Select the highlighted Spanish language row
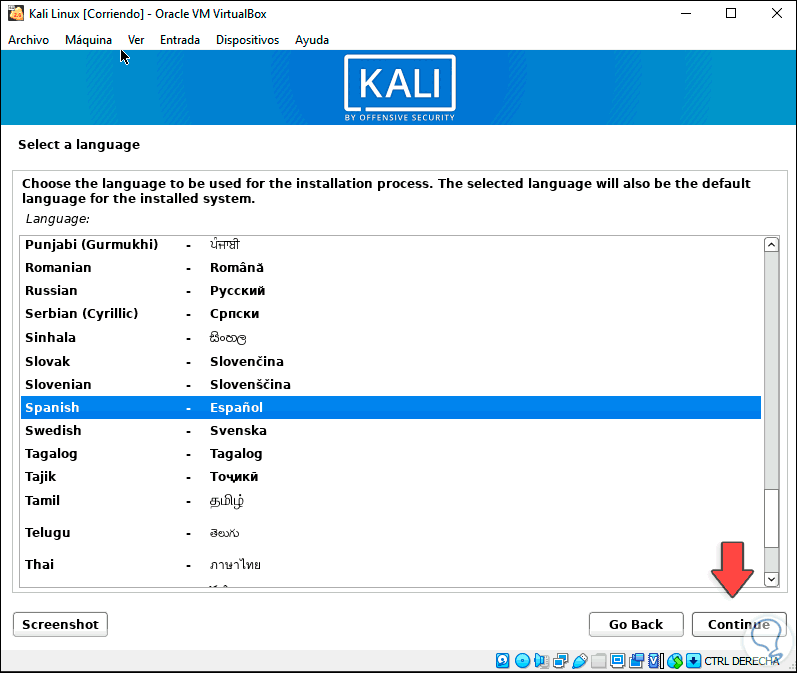797x673 pixels. click(391, 408)
